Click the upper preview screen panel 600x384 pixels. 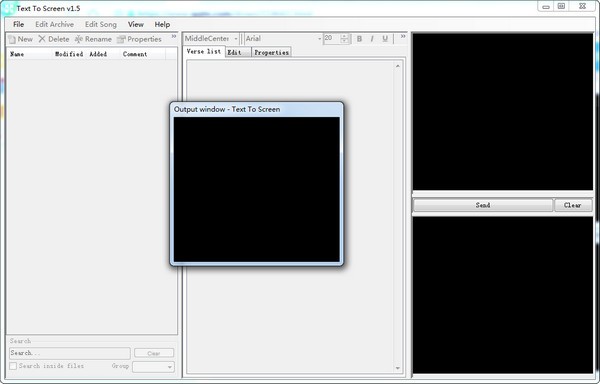[x=503, y=112]
